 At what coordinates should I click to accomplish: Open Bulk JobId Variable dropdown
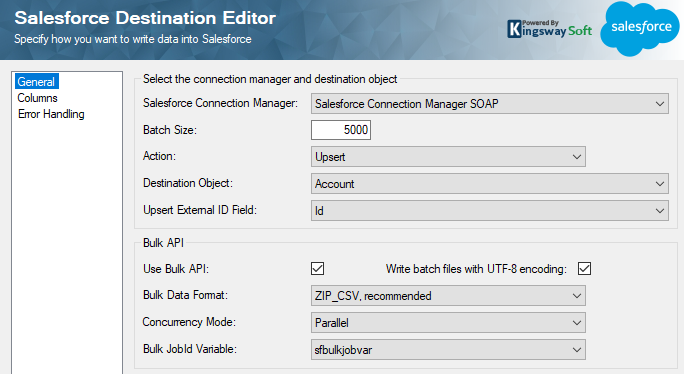point(448,350)
